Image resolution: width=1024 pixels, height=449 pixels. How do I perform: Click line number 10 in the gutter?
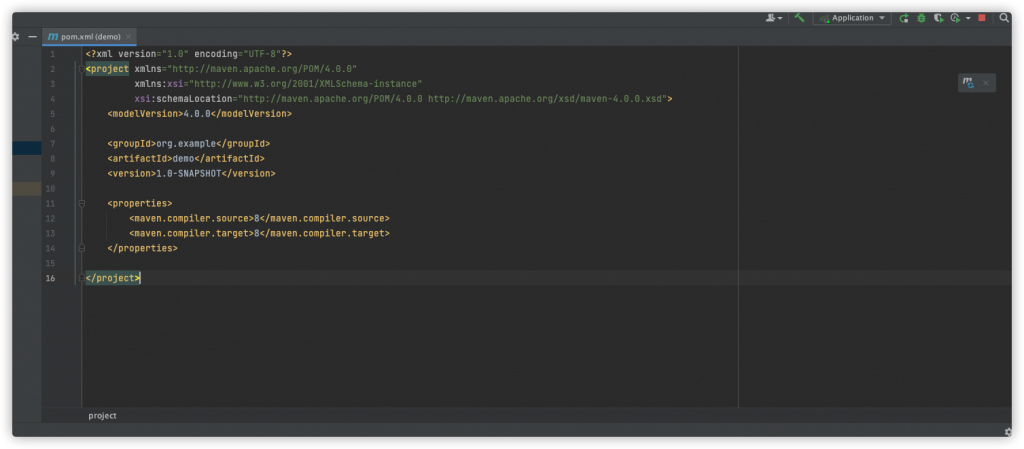tap(50, 188)
